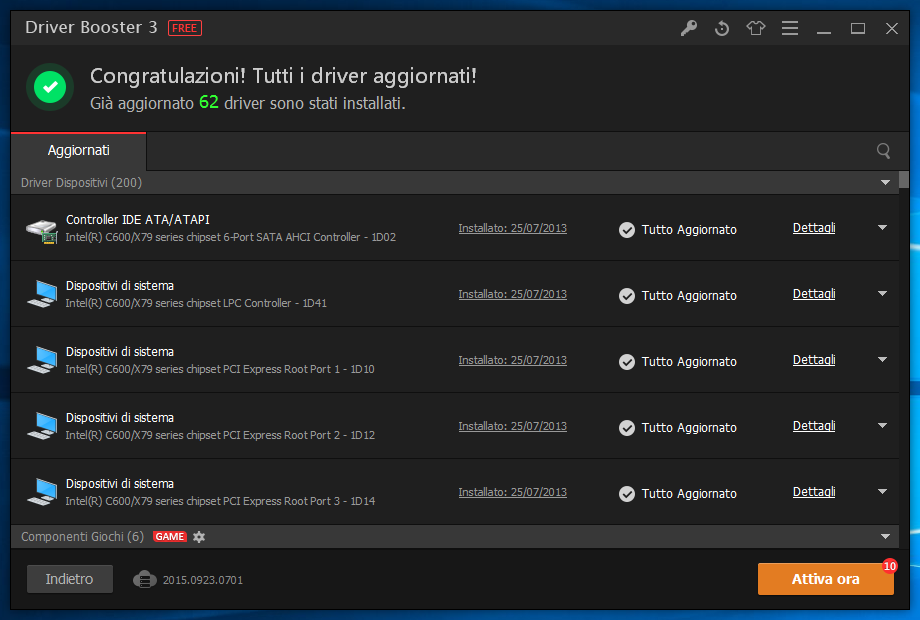Click the red GAME badge
The image size is (920, 620).
point(170,537)
